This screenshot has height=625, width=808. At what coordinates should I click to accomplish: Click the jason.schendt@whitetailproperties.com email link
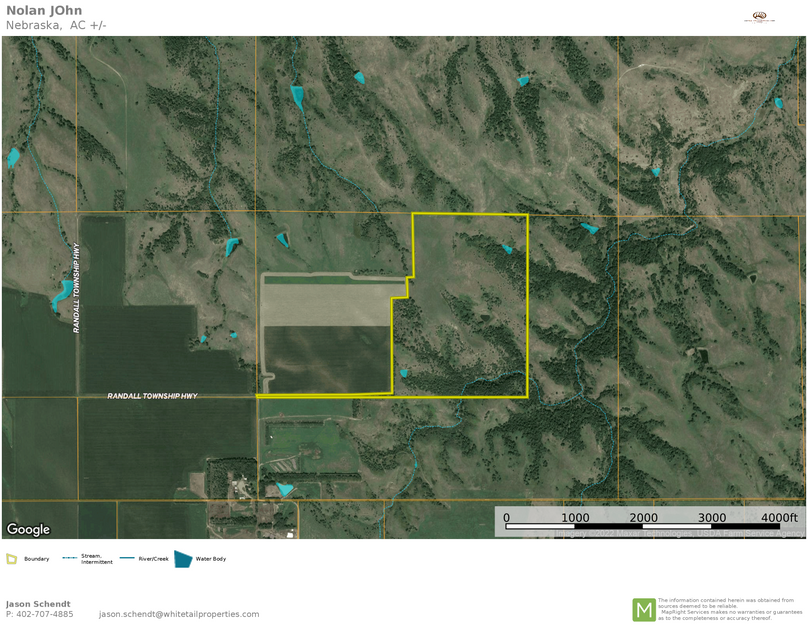tap(178, 614)
